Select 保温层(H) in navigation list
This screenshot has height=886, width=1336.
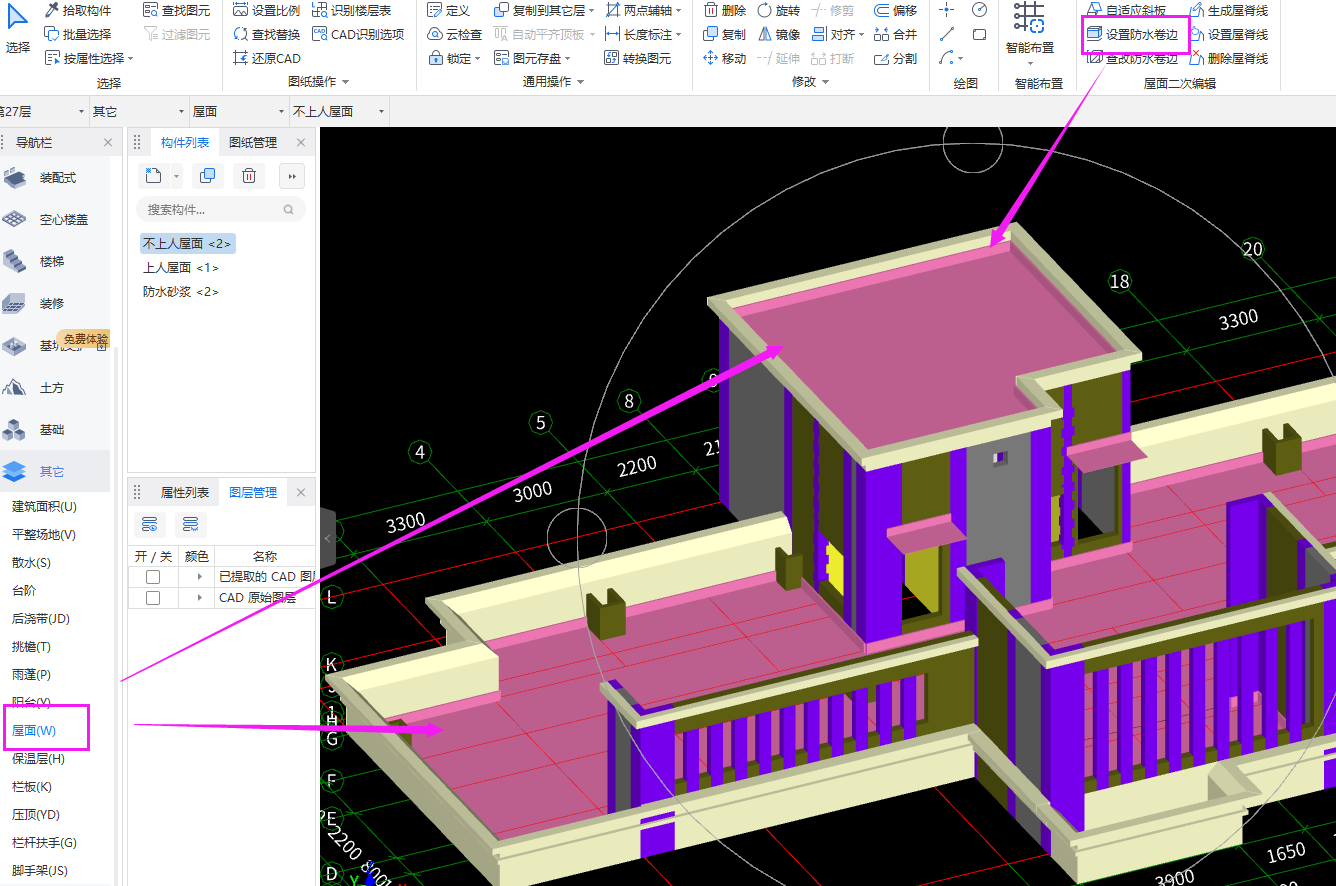click(38, 759)
